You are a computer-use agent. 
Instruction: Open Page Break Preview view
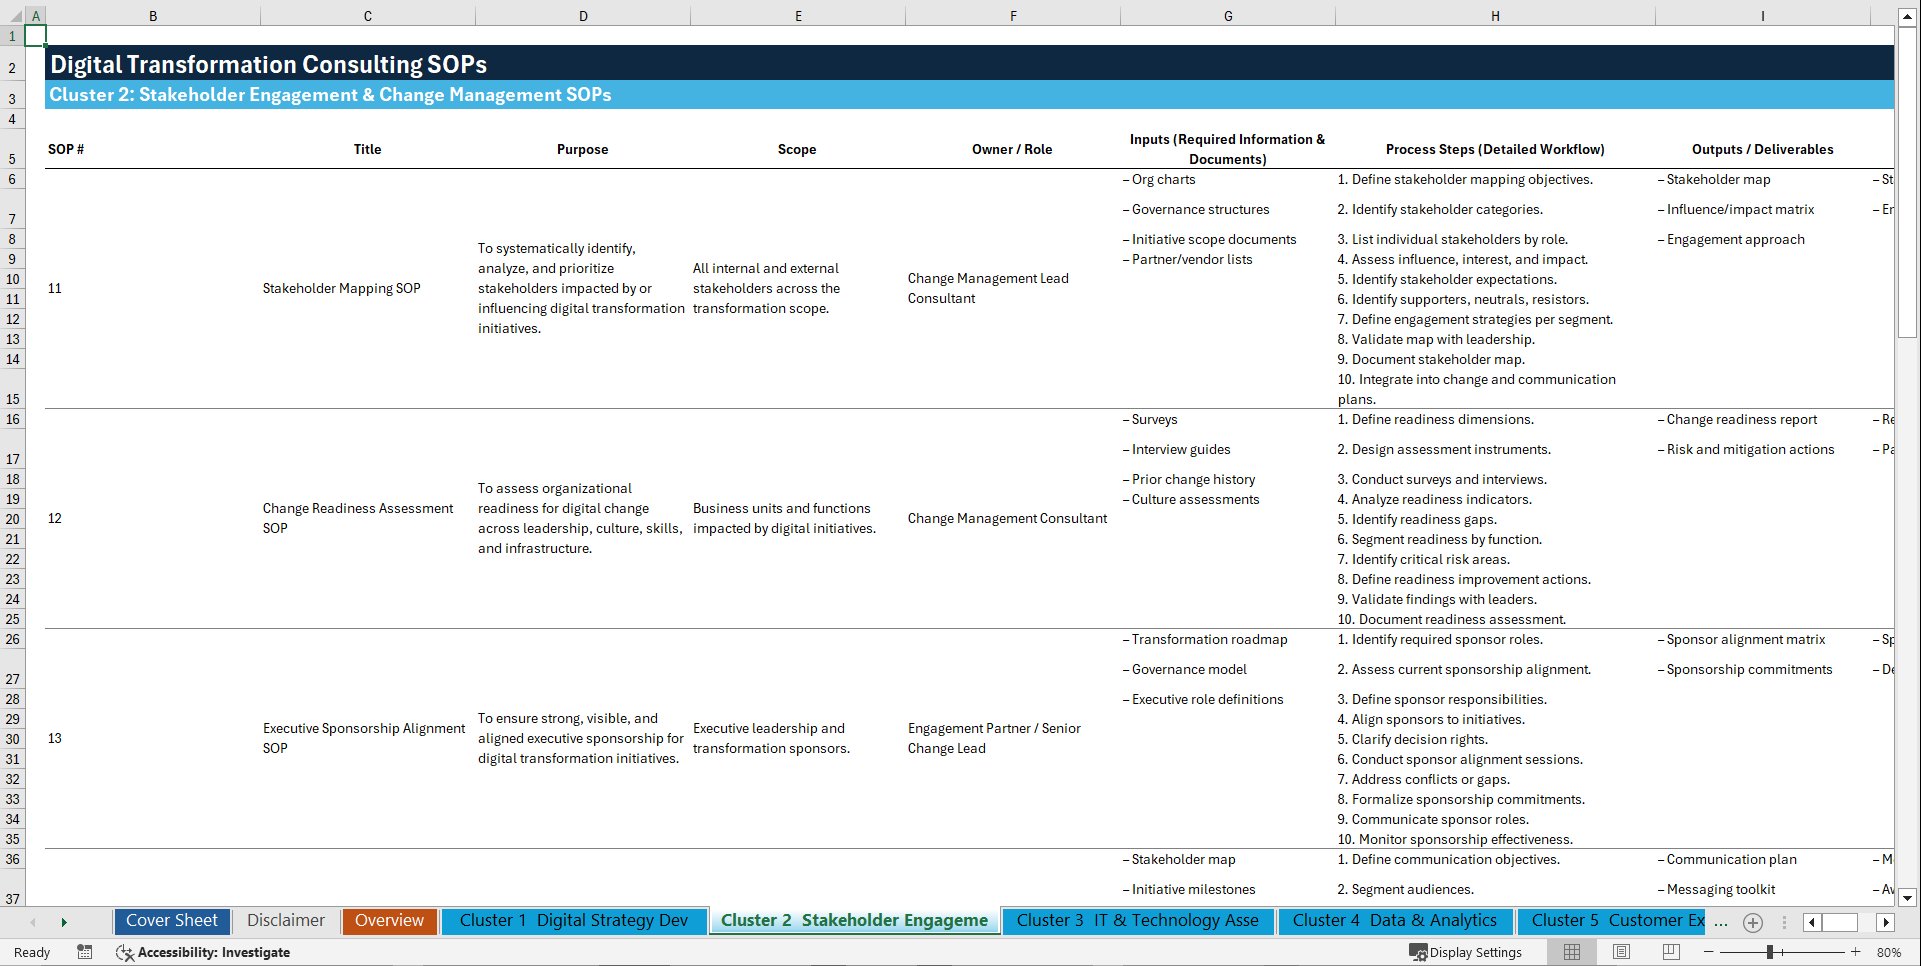coord(1671,952)
